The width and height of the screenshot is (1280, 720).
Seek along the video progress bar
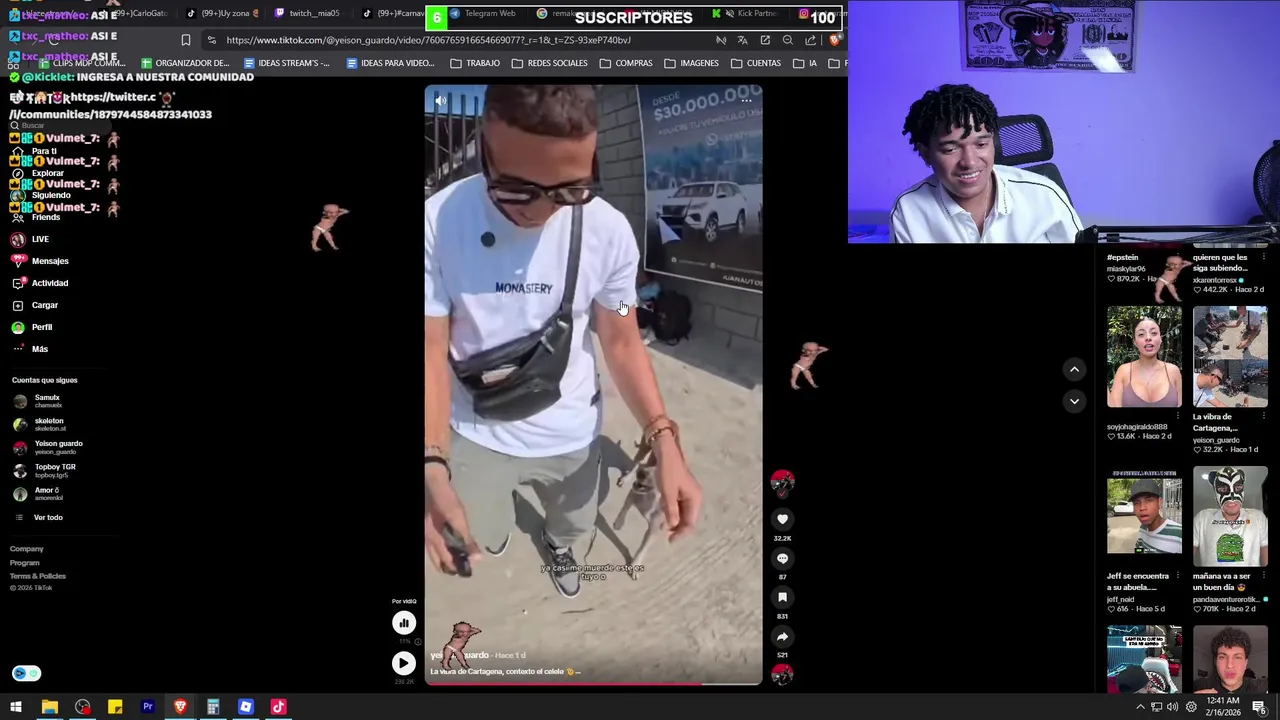[x=593, y=684]
